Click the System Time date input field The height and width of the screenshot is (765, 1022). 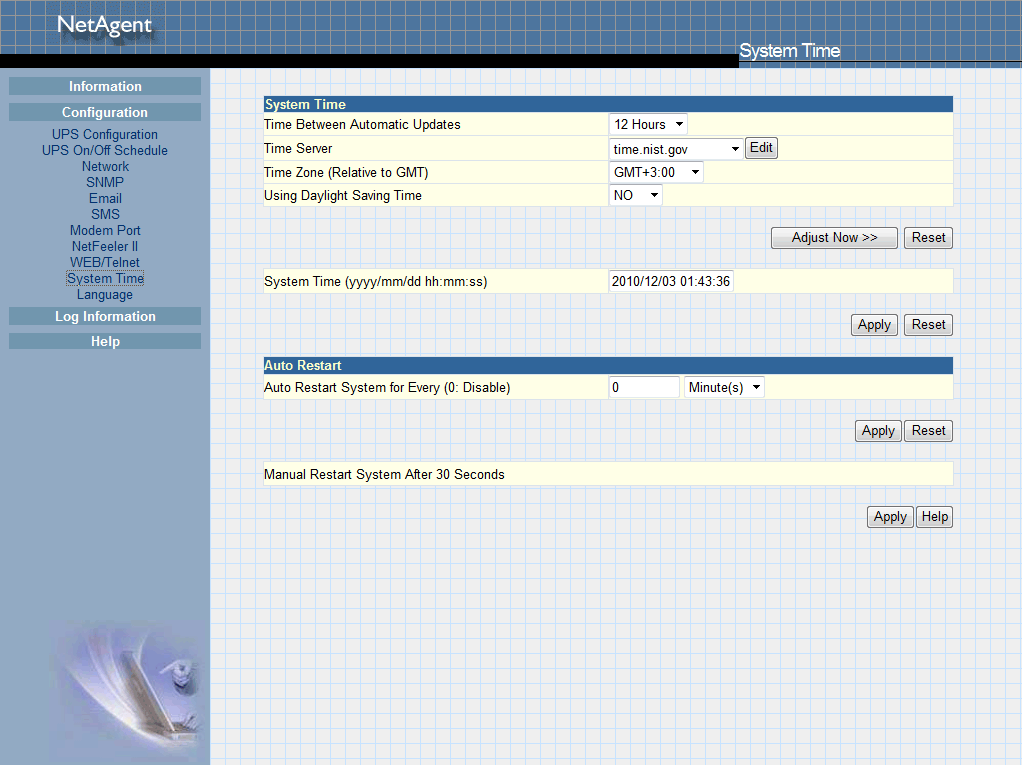click(x=671, y=282)
